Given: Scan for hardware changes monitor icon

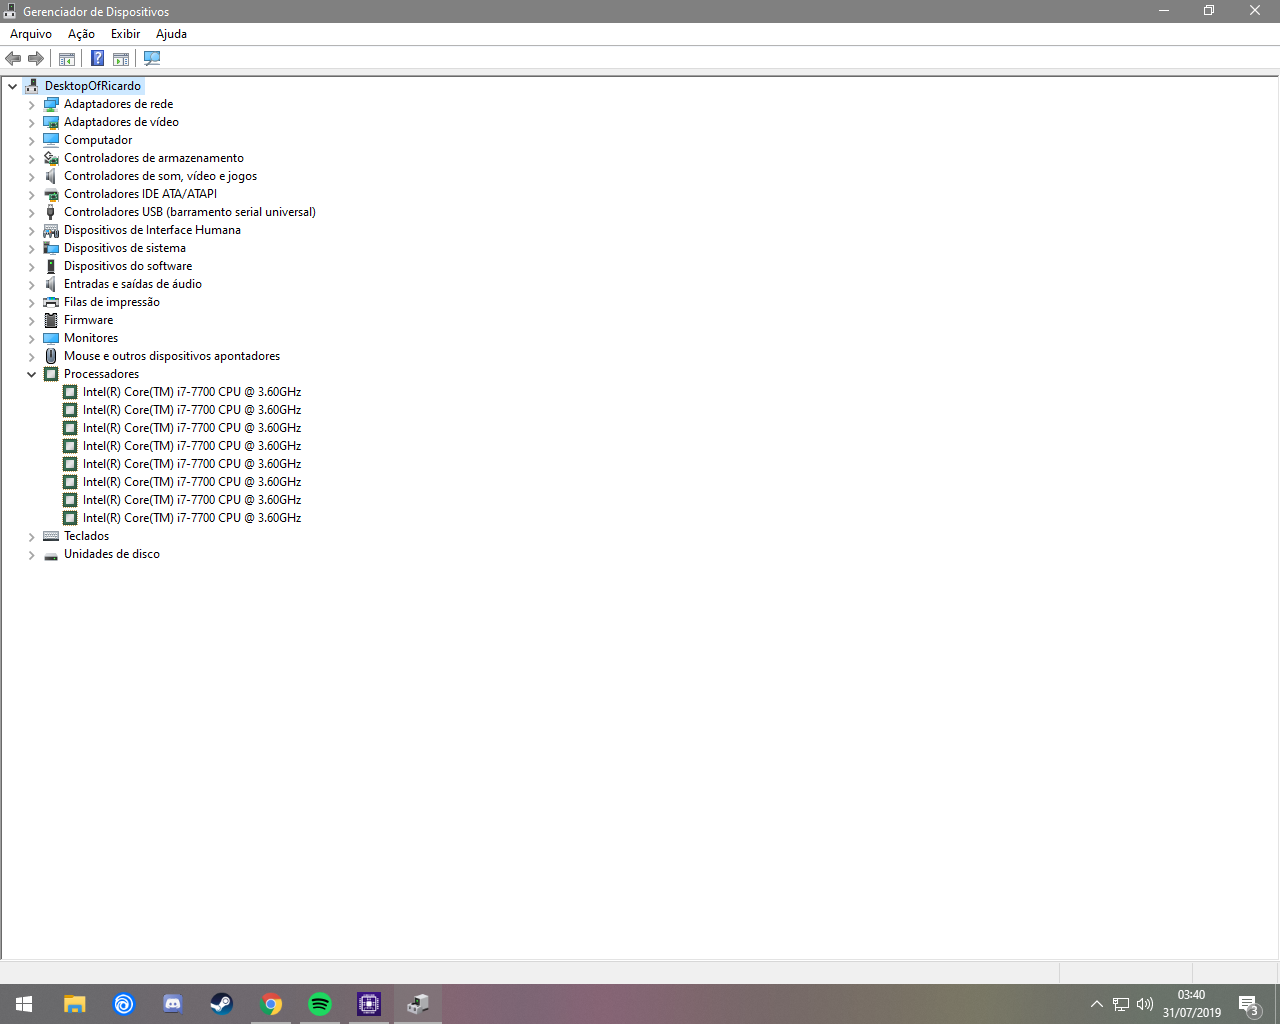Looking at the screenshot, I should tap(152, 59).
